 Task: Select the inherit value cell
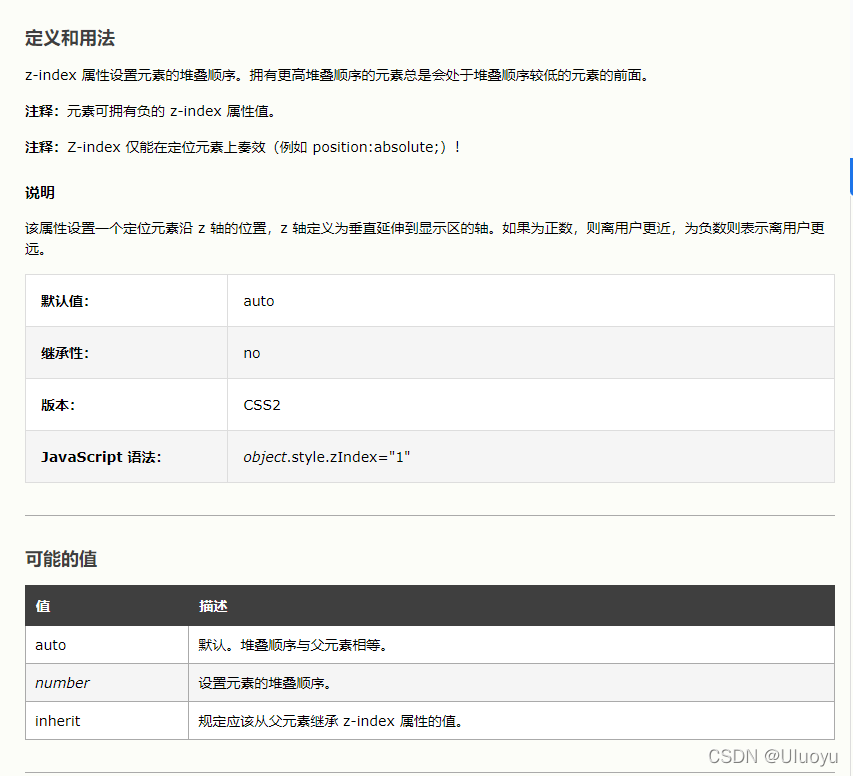(107, 721)
